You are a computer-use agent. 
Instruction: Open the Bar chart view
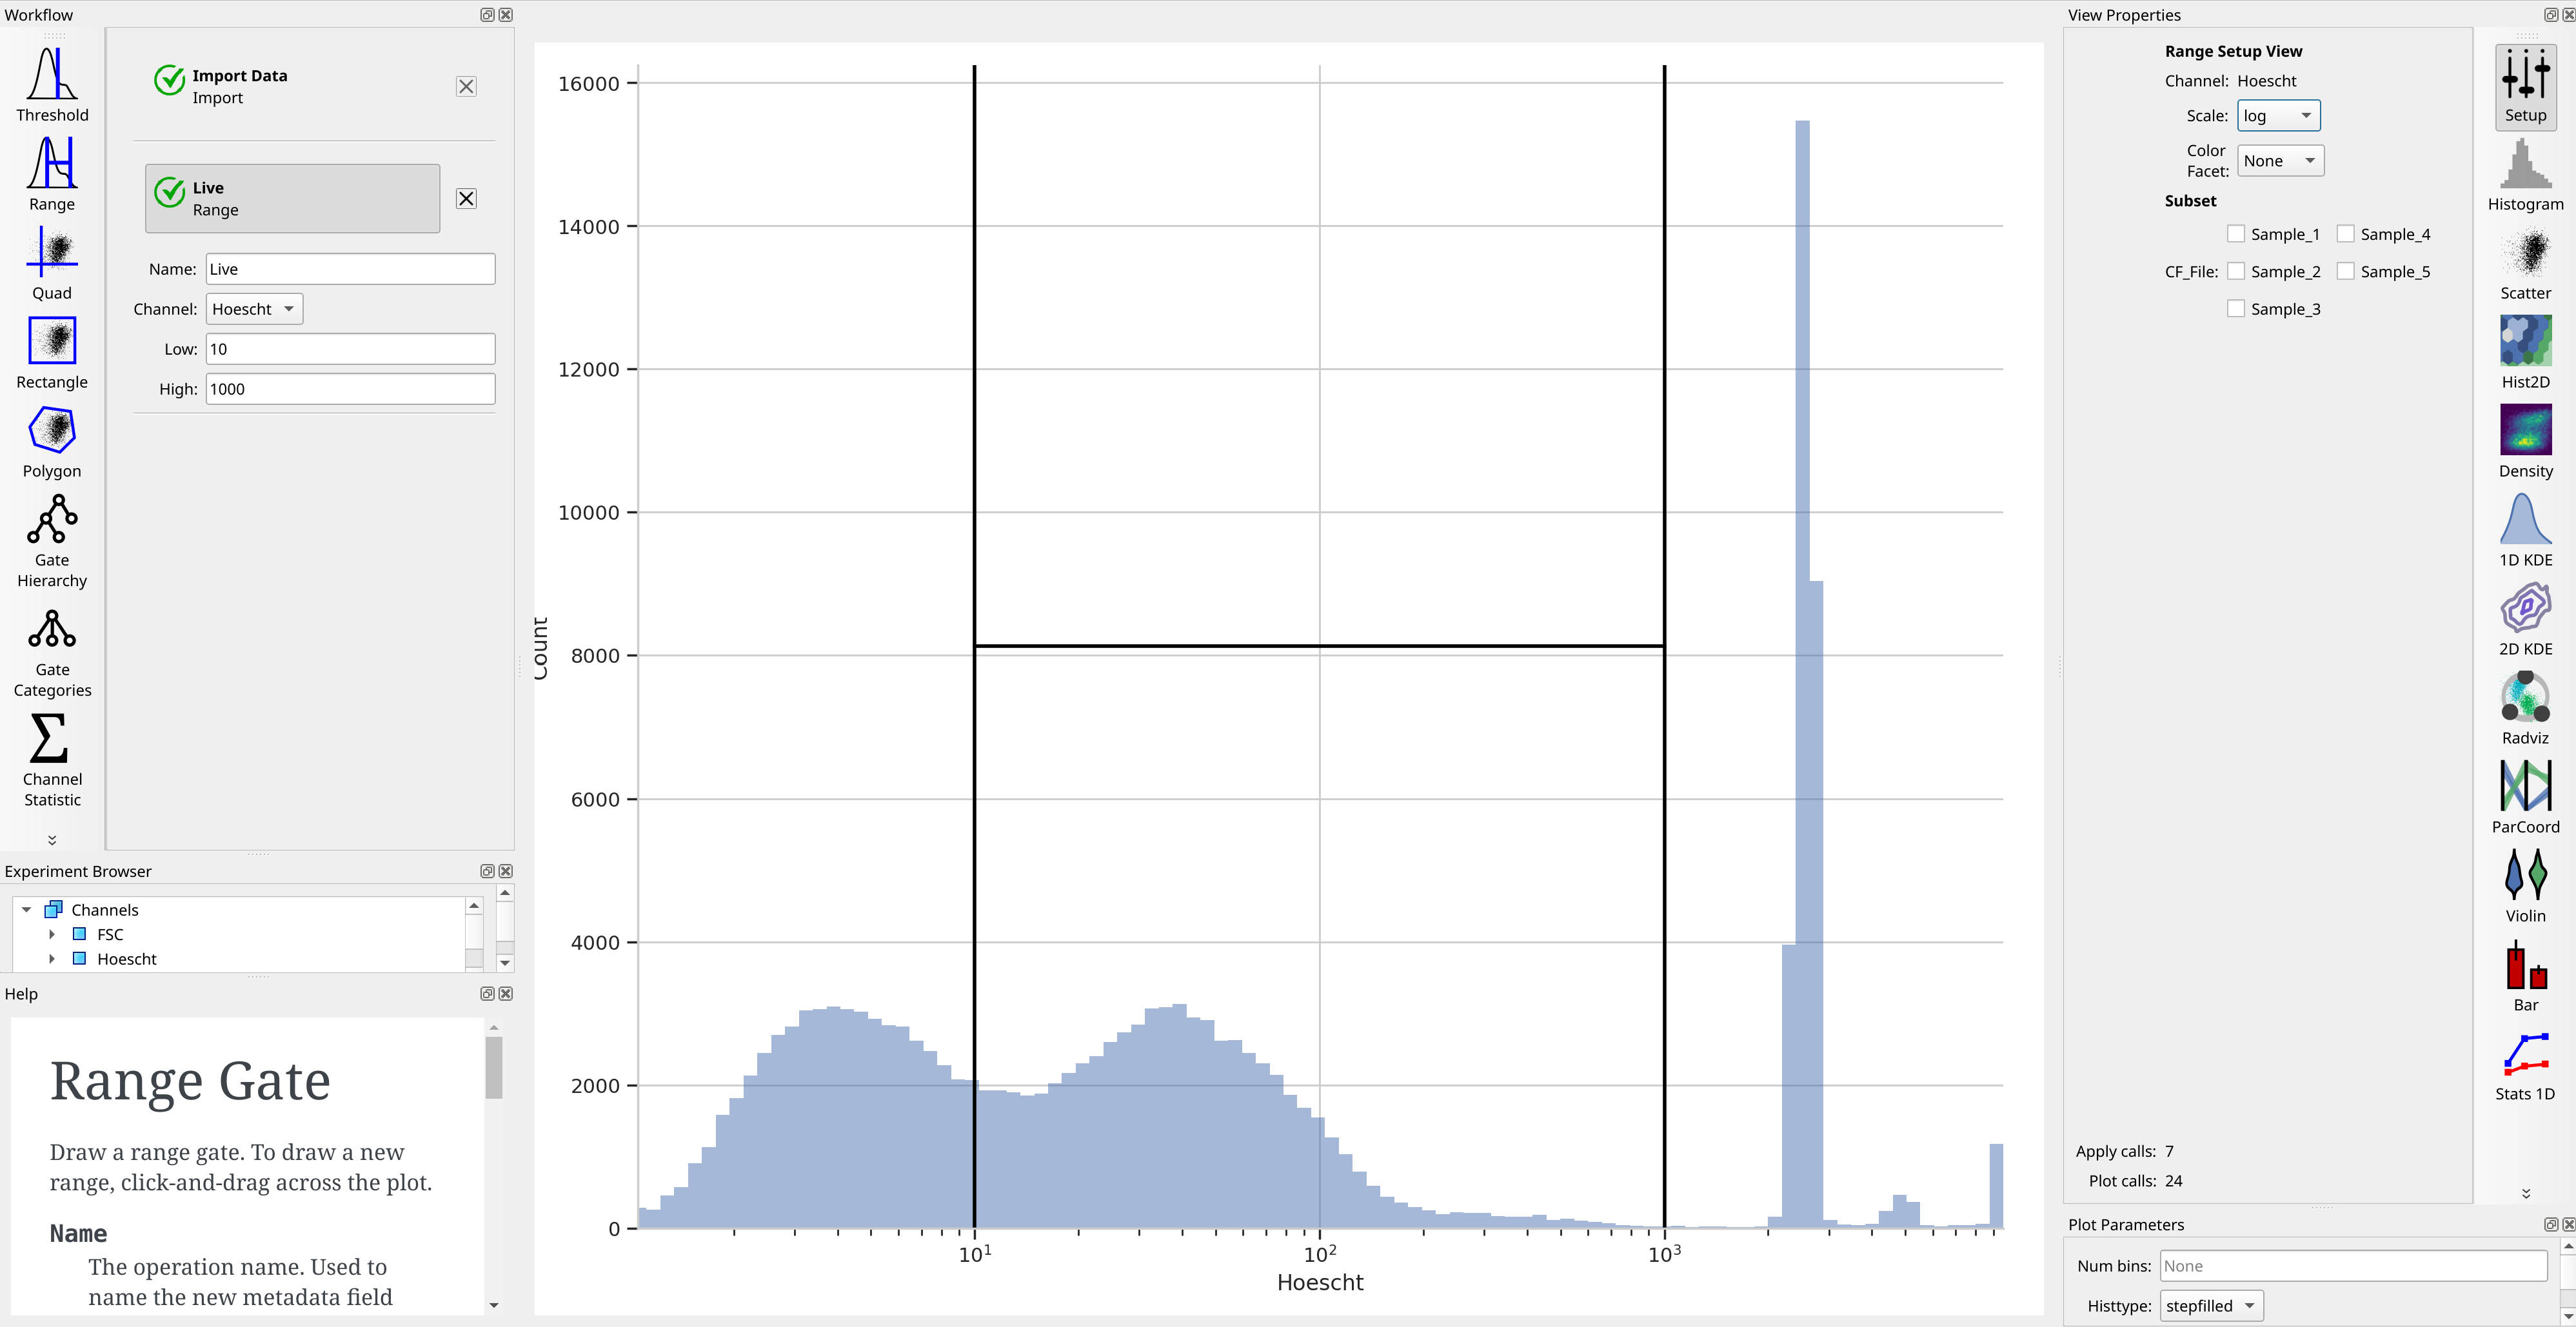click(x=2525, y=975)
